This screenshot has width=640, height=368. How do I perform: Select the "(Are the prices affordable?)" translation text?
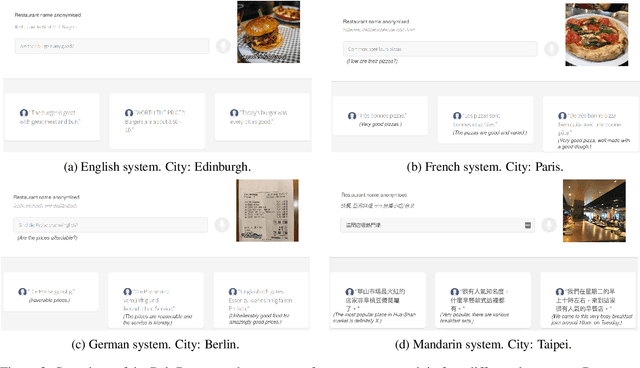coord(47,238)
